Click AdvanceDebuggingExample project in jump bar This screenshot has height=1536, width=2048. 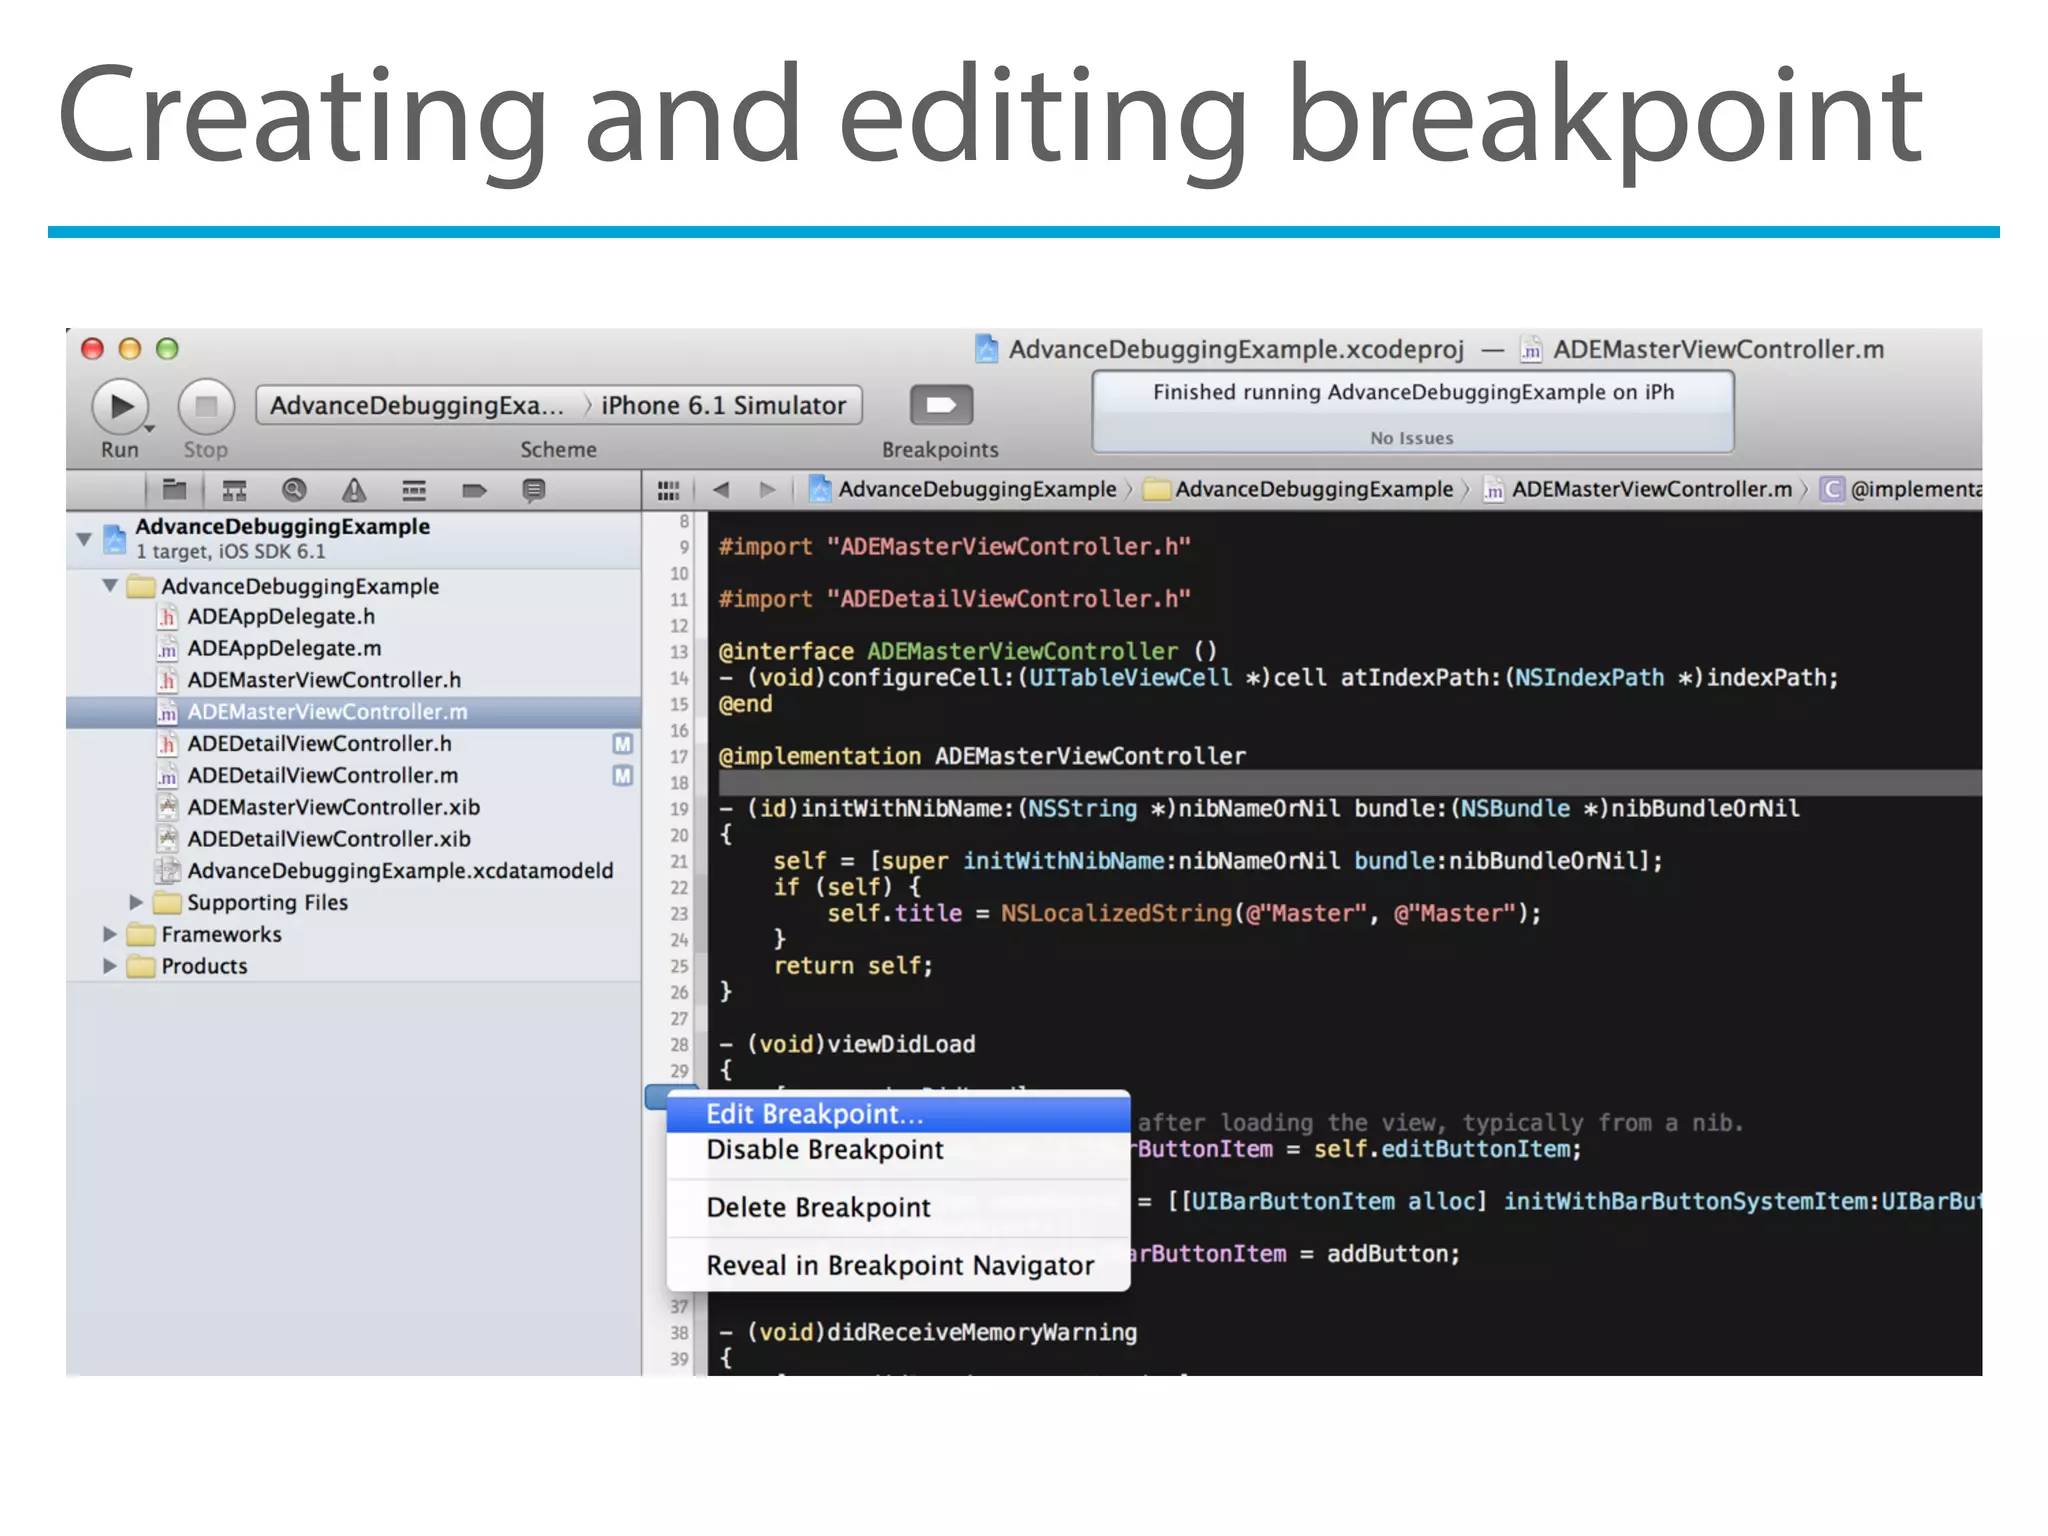click(x=964, y=489)
